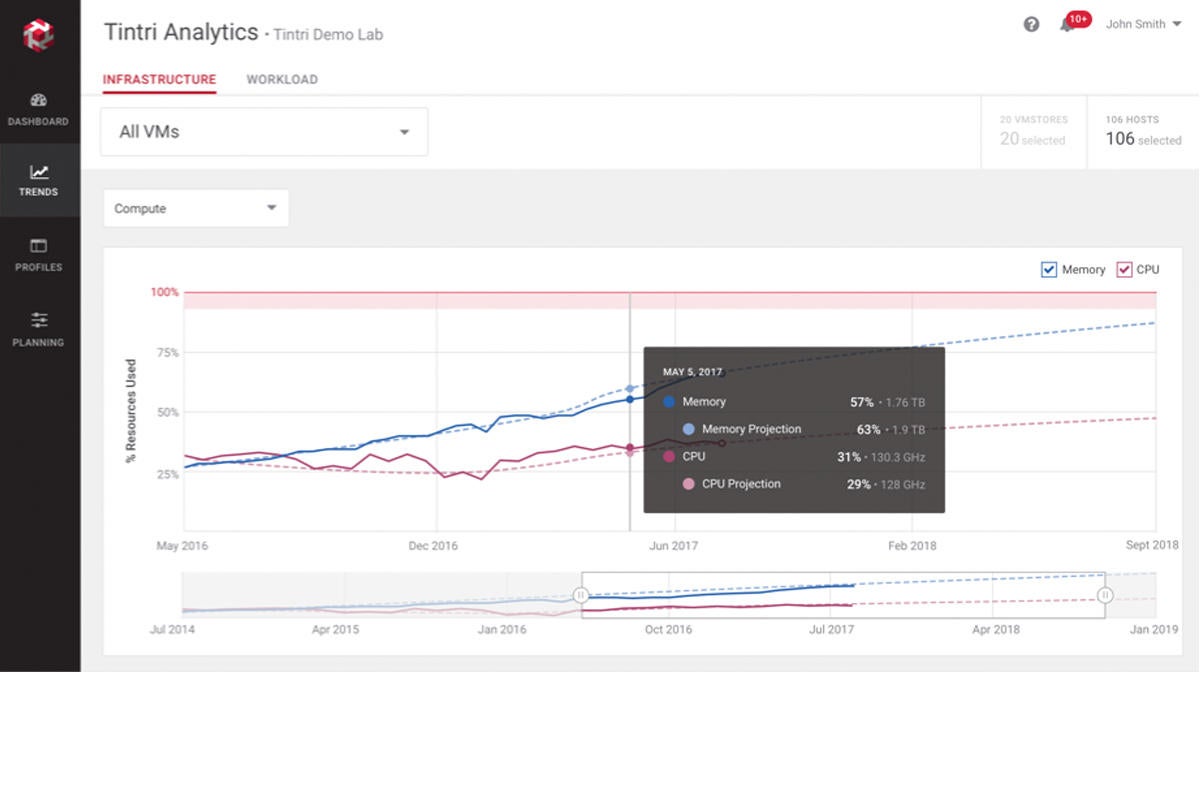Open the John Smith user menu
This screenshot has width=1200, height=800.
click(1142, 24)
